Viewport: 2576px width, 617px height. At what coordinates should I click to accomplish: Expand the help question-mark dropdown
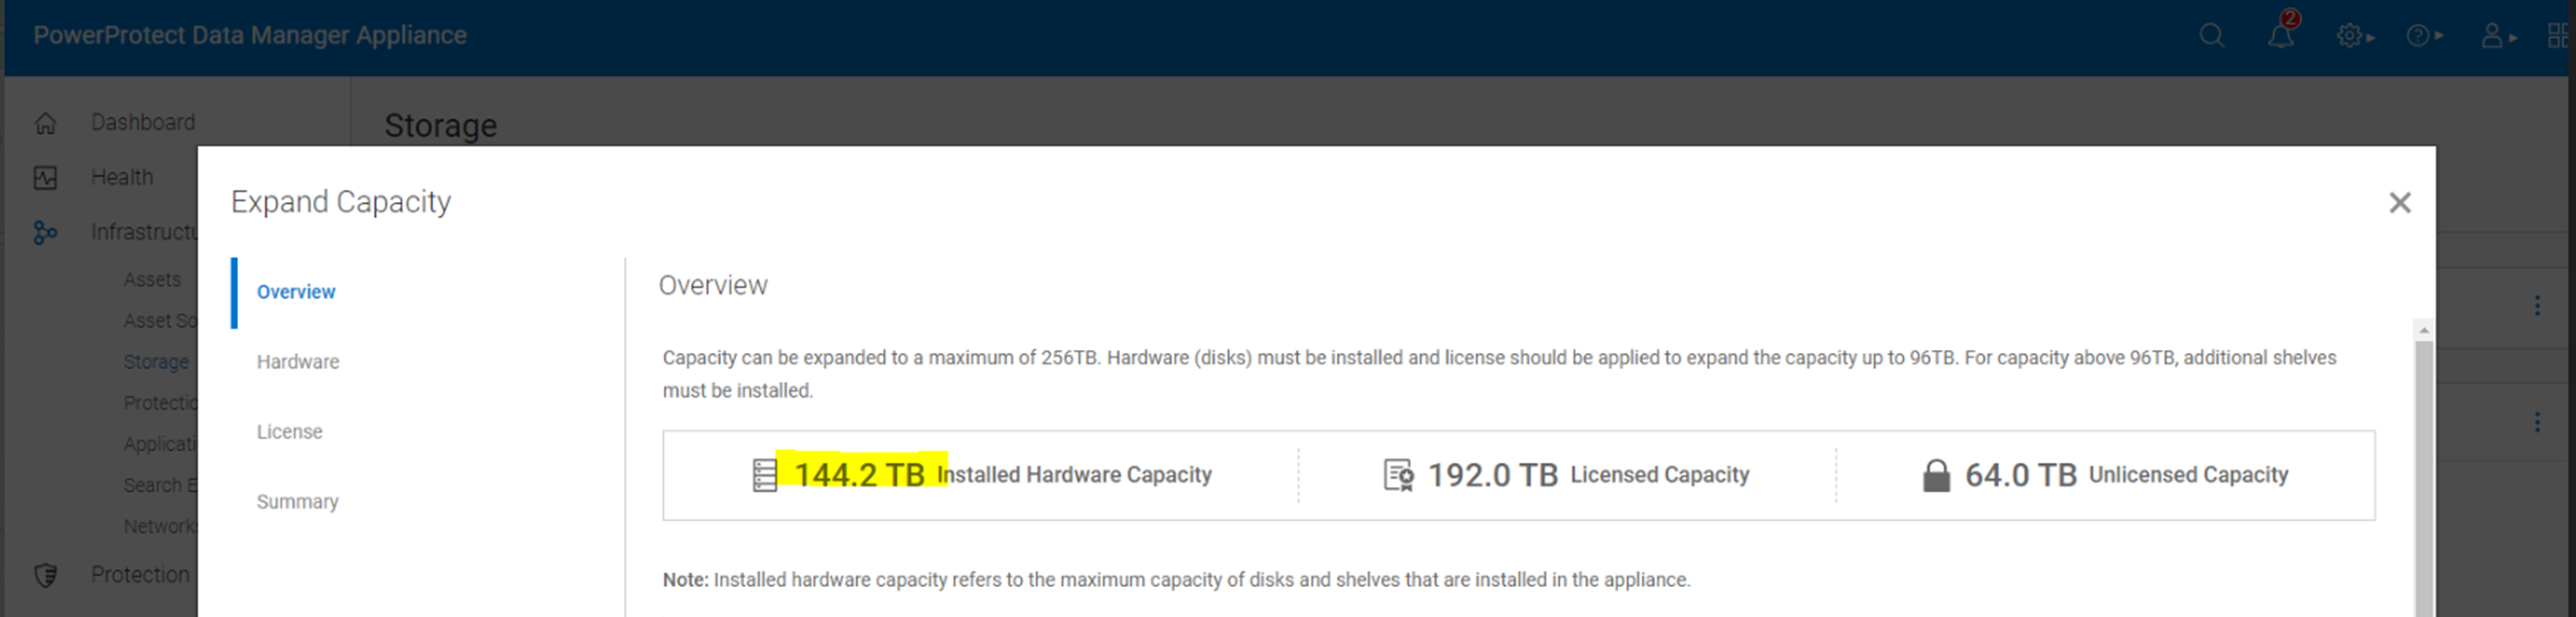coord(2423,36)
